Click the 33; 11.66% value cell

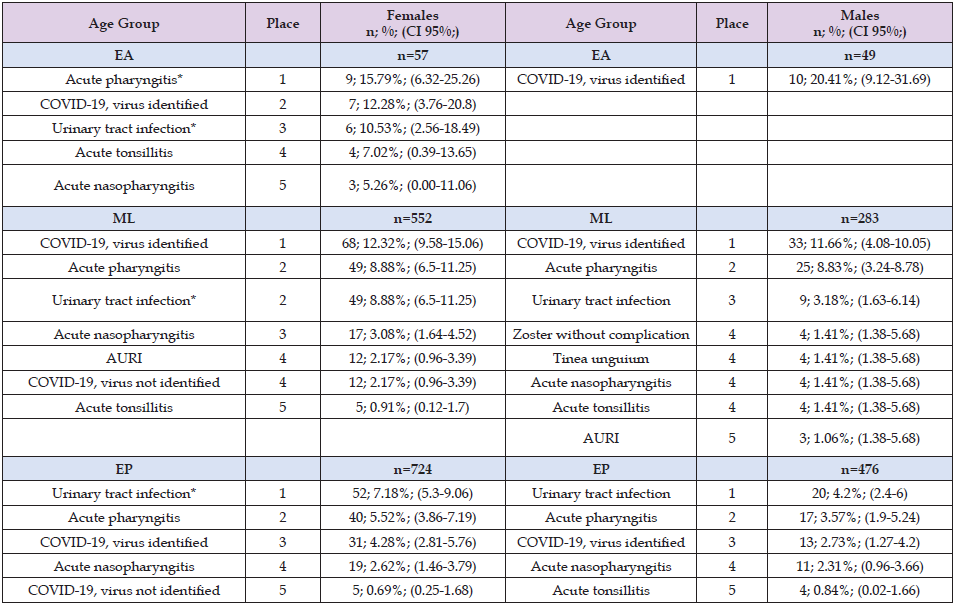[860, 243]
